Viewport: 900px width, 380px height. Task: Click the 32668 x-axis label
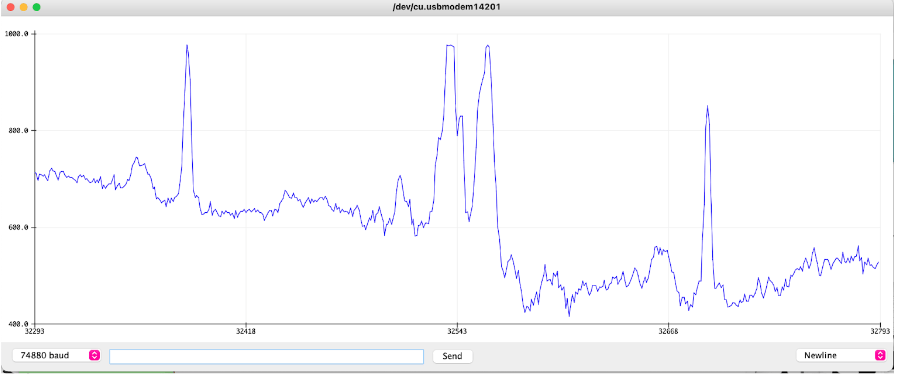tap(669, 332)
